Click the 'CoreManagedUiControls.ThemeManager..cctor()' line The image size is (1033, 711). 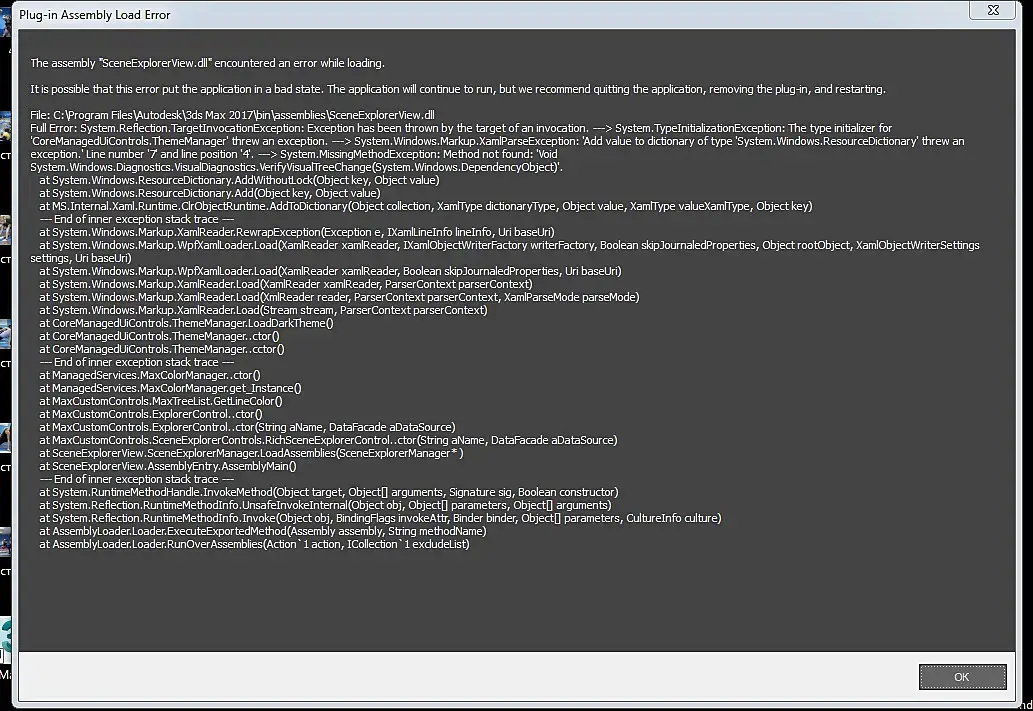pos(161,349)
